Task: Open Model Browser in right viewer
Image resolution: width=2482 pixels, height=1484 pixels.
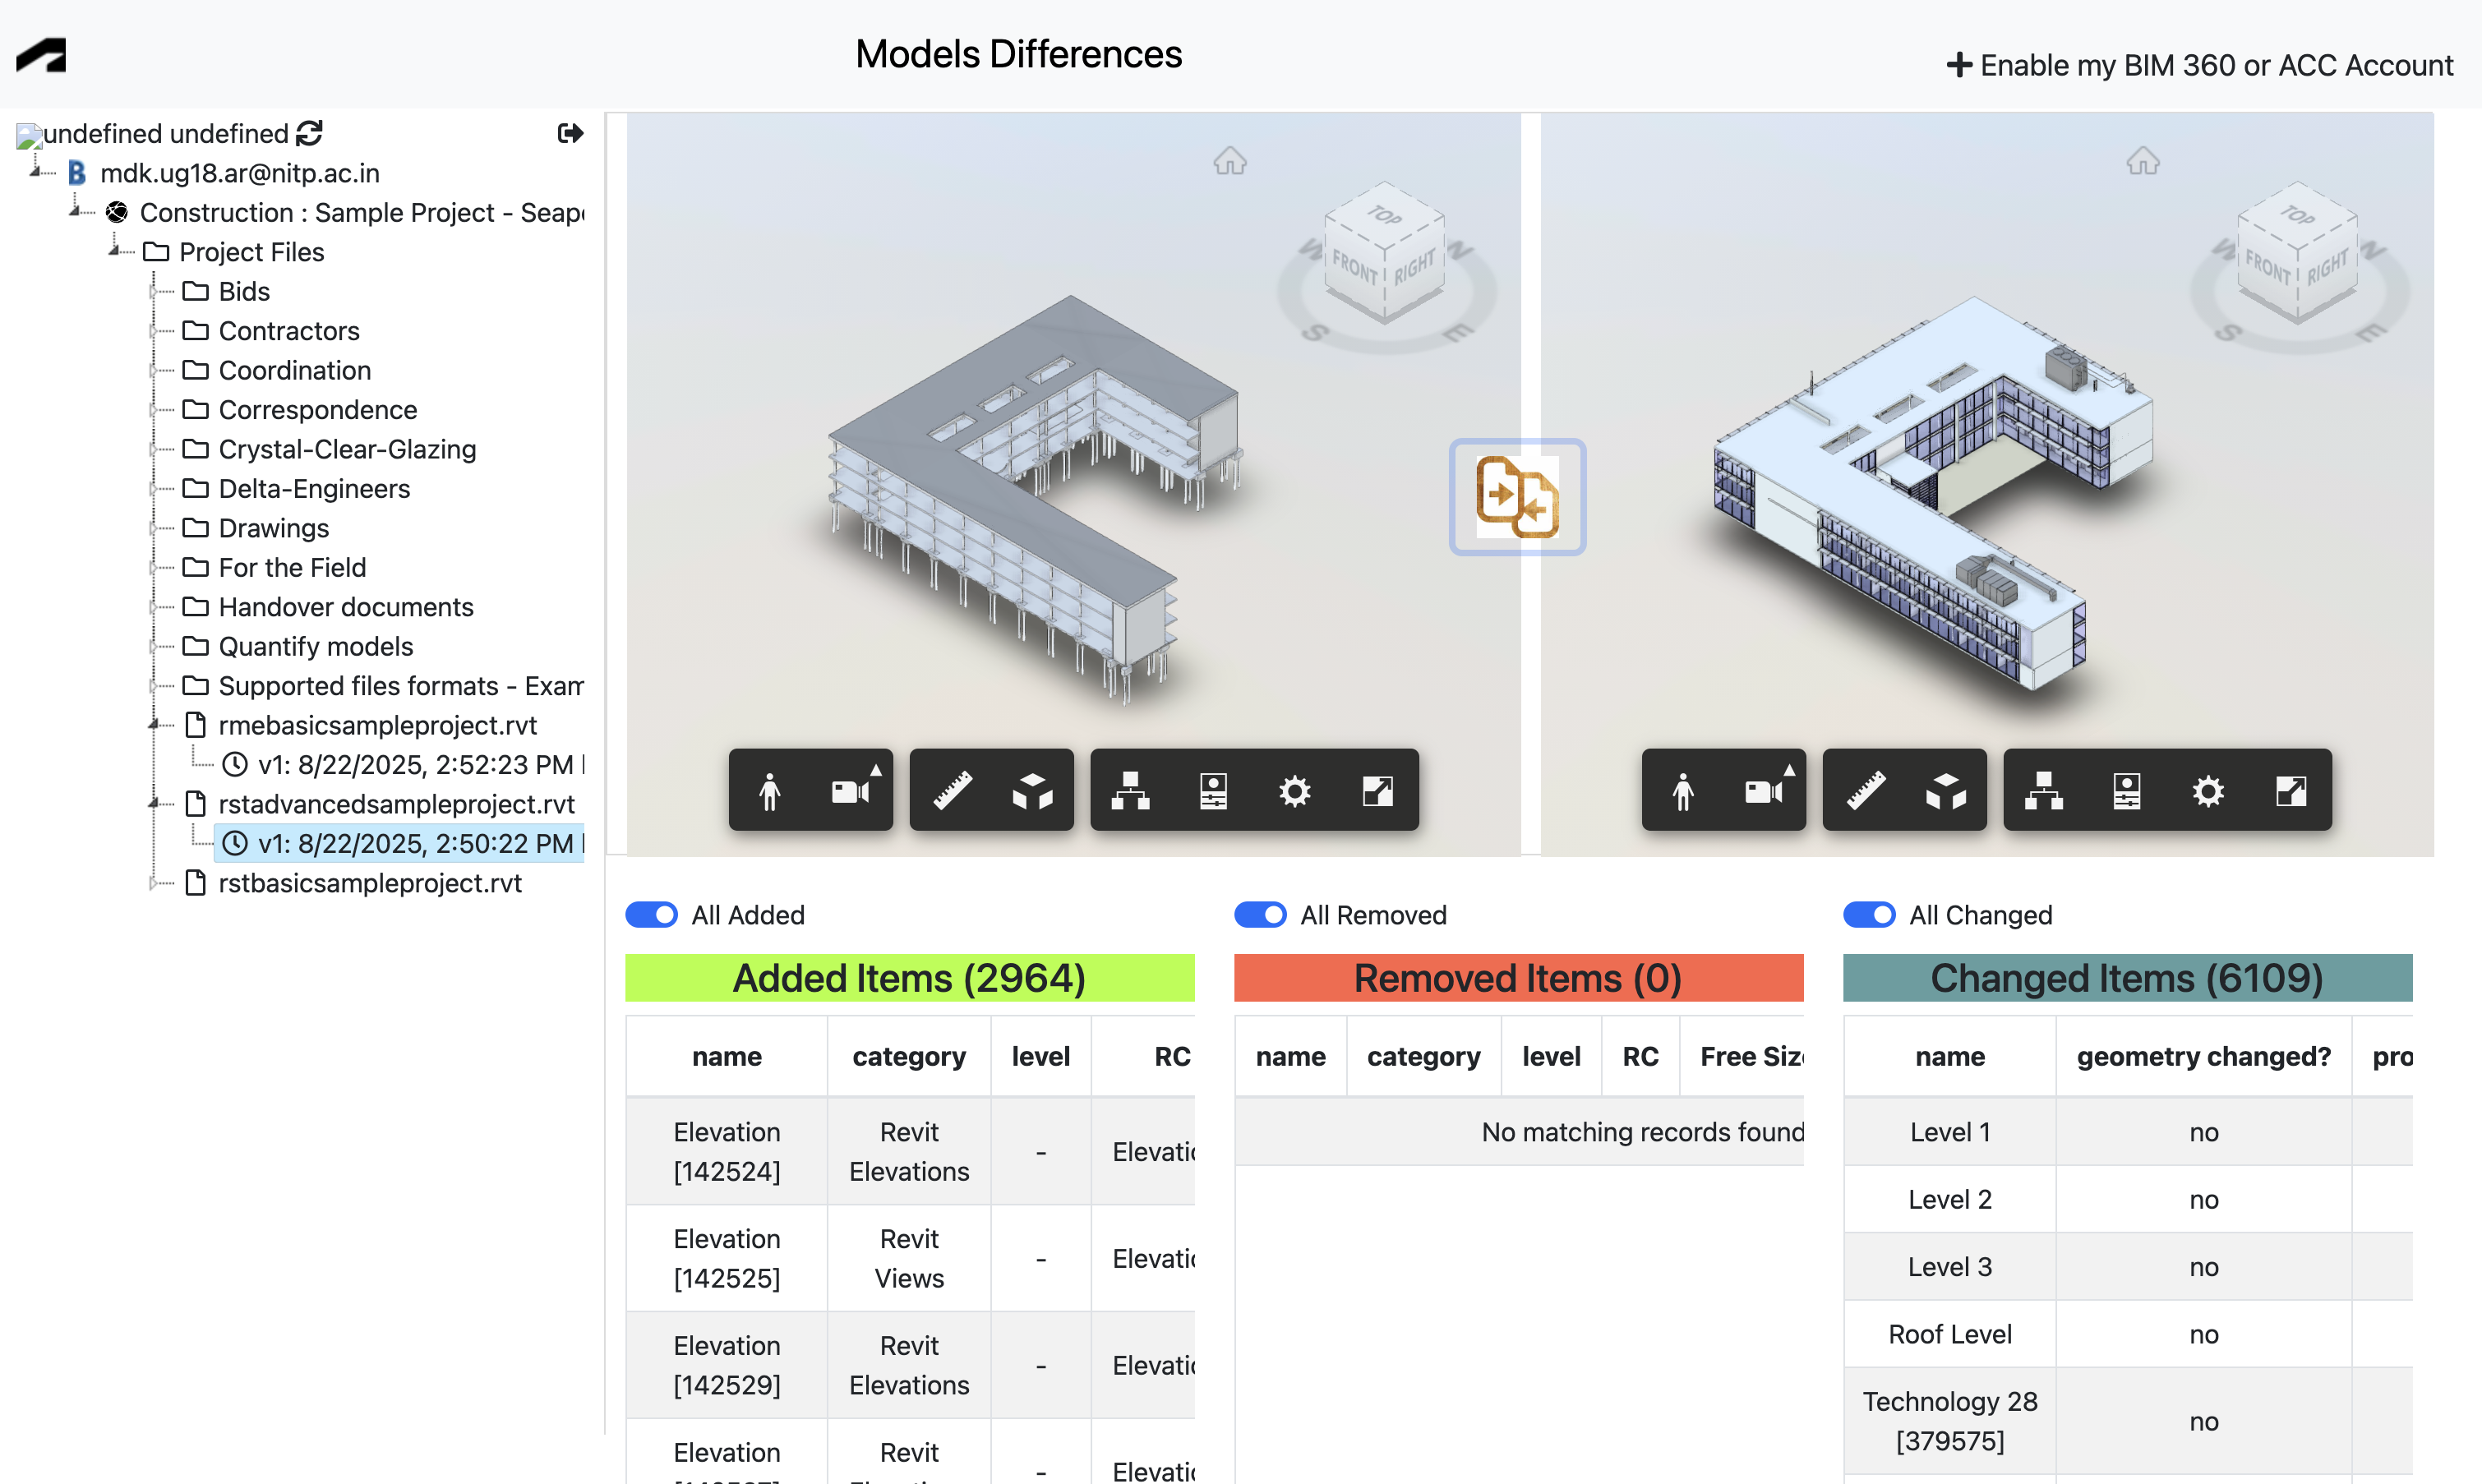Action: click(2044, 791)
